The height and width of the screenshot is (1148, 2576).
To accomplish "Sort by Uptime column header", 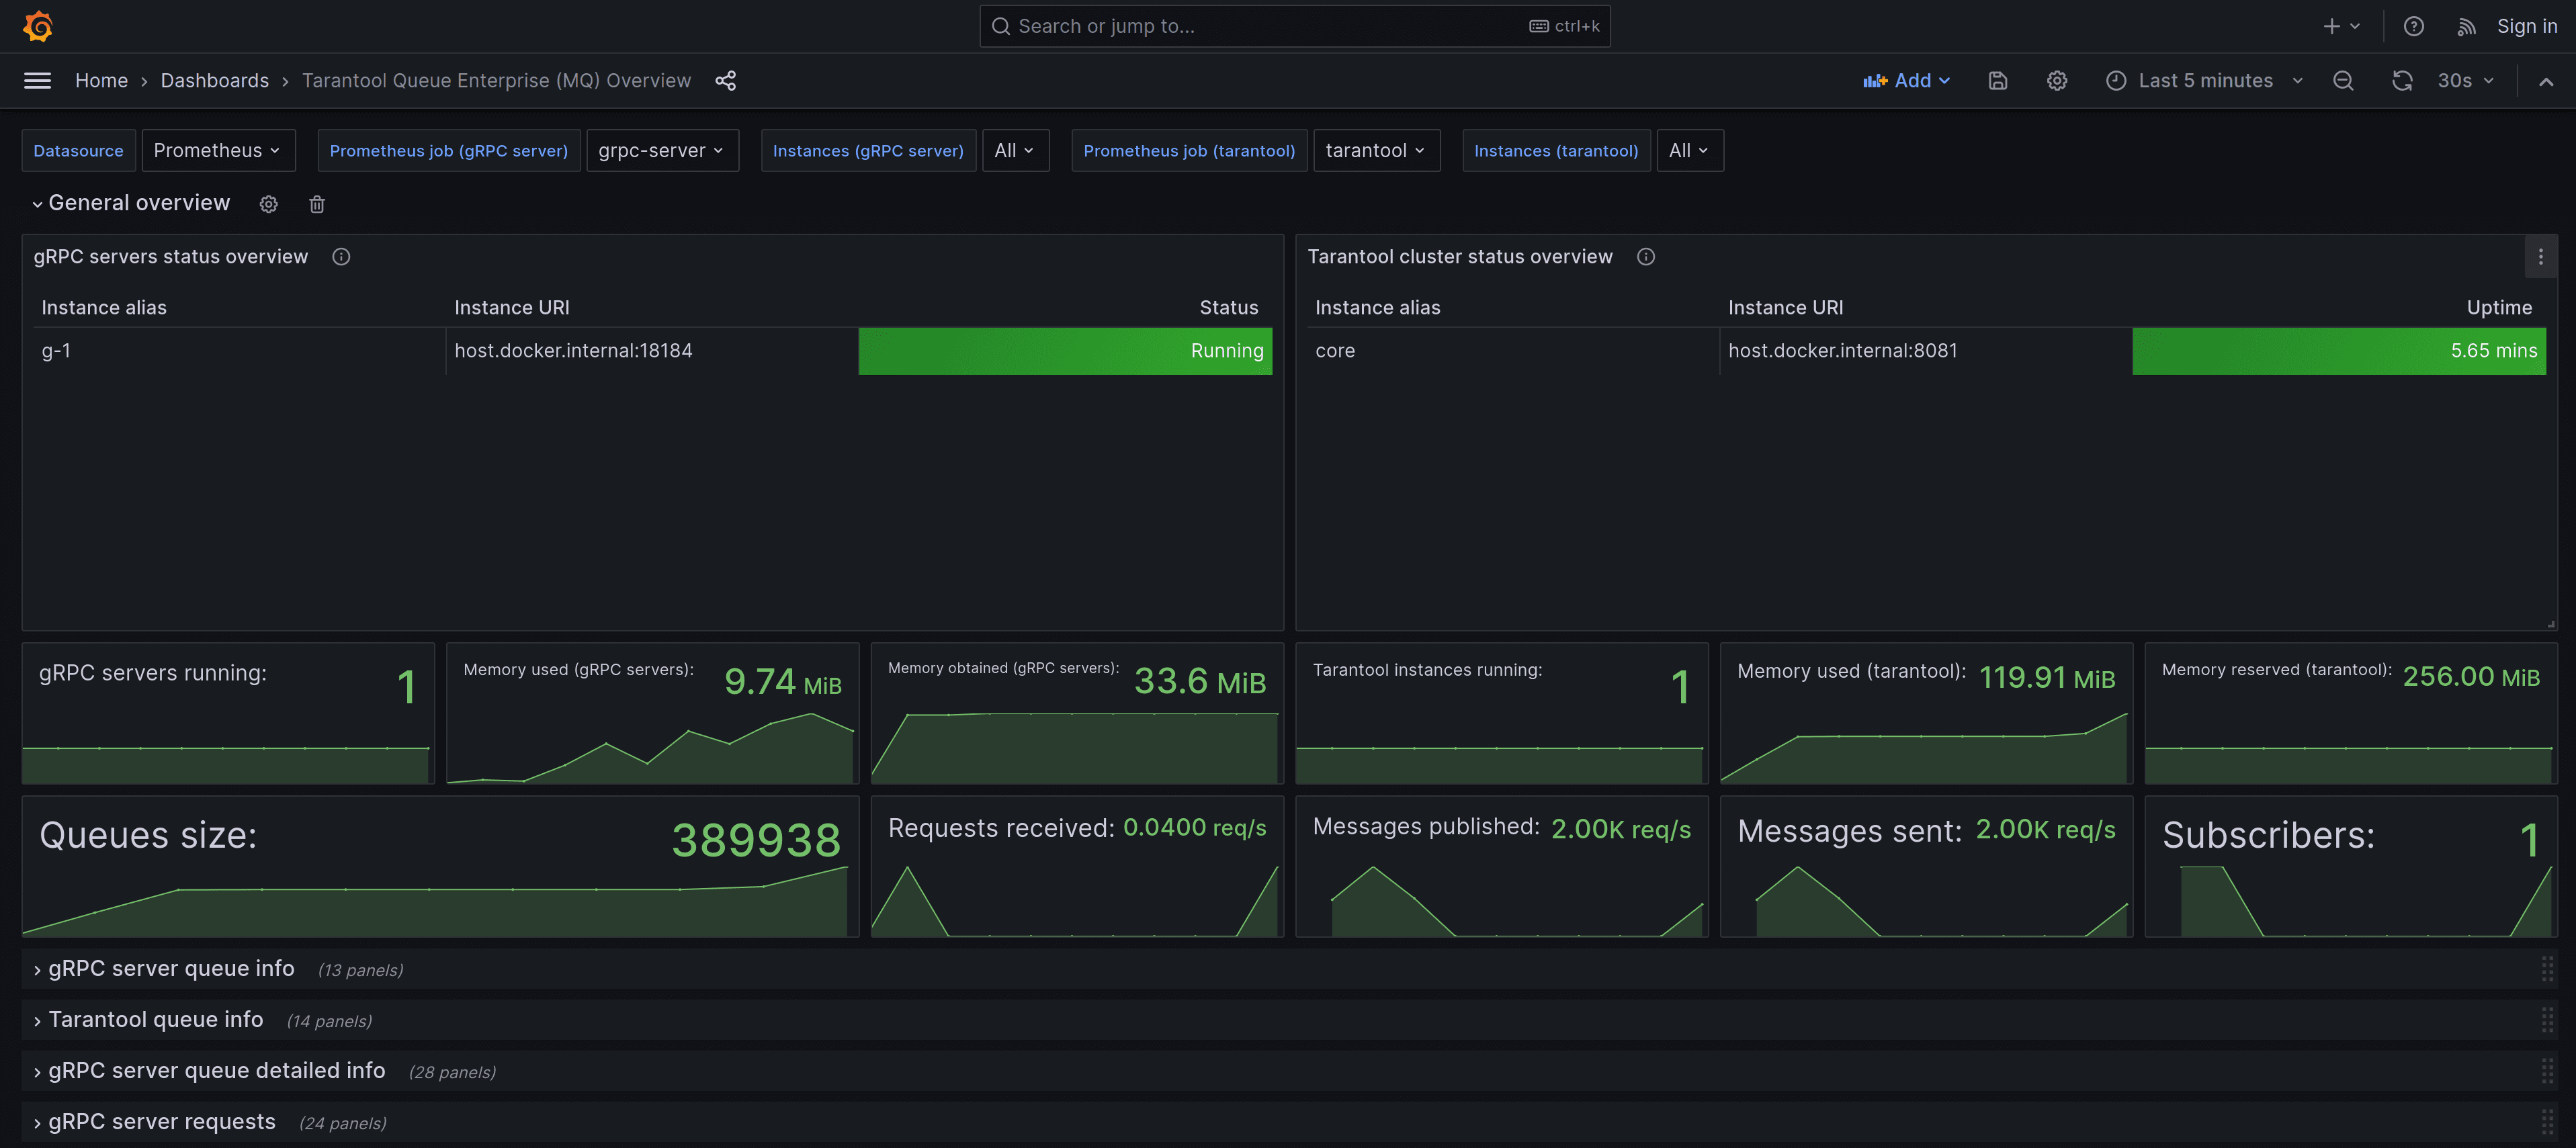I will point(2500,308).
